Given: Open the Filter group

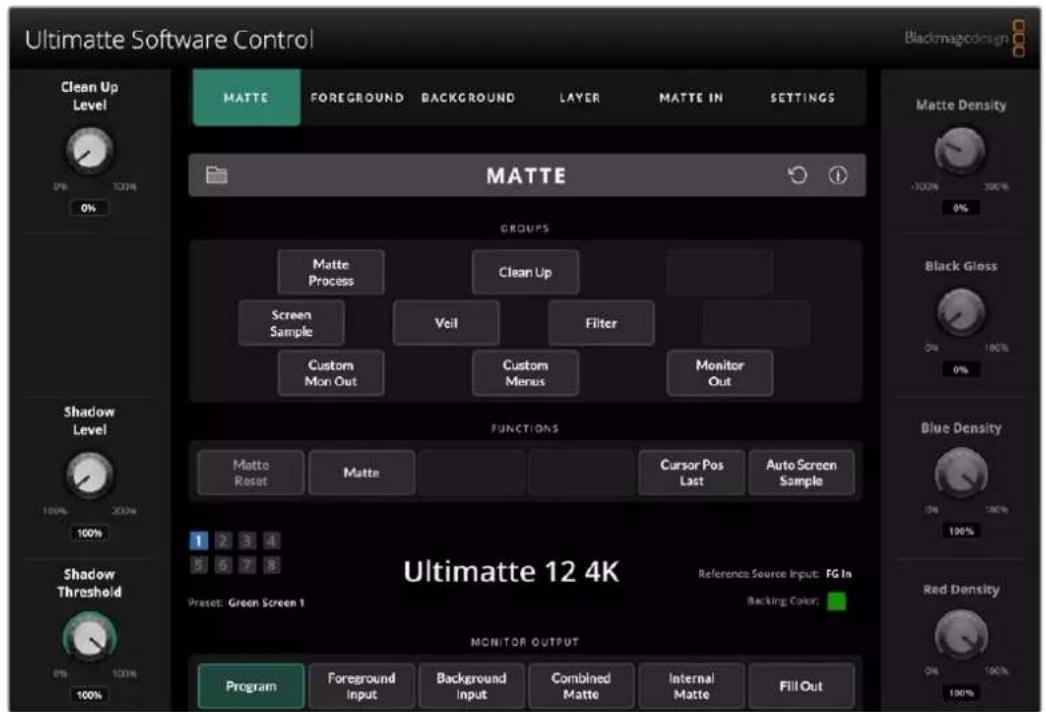Looking at the screenshot, I should point(601,323).
